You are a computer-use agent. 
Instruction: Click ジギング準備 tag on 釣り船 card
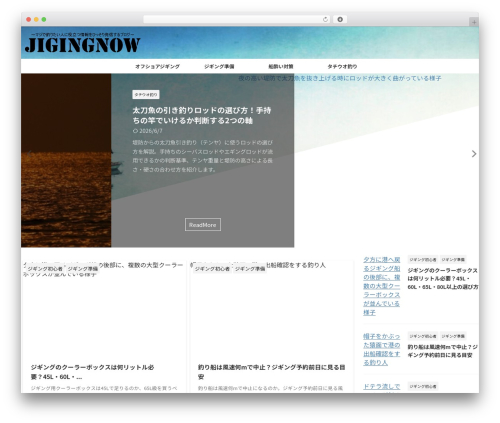coord(250,269)
